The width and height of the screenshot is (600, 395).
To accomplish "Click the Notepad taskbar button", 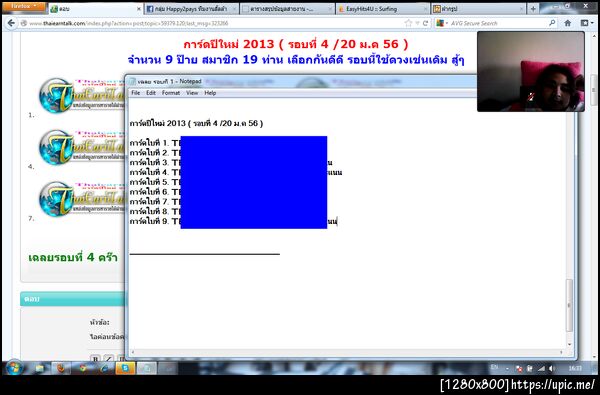I will (147, 368).
